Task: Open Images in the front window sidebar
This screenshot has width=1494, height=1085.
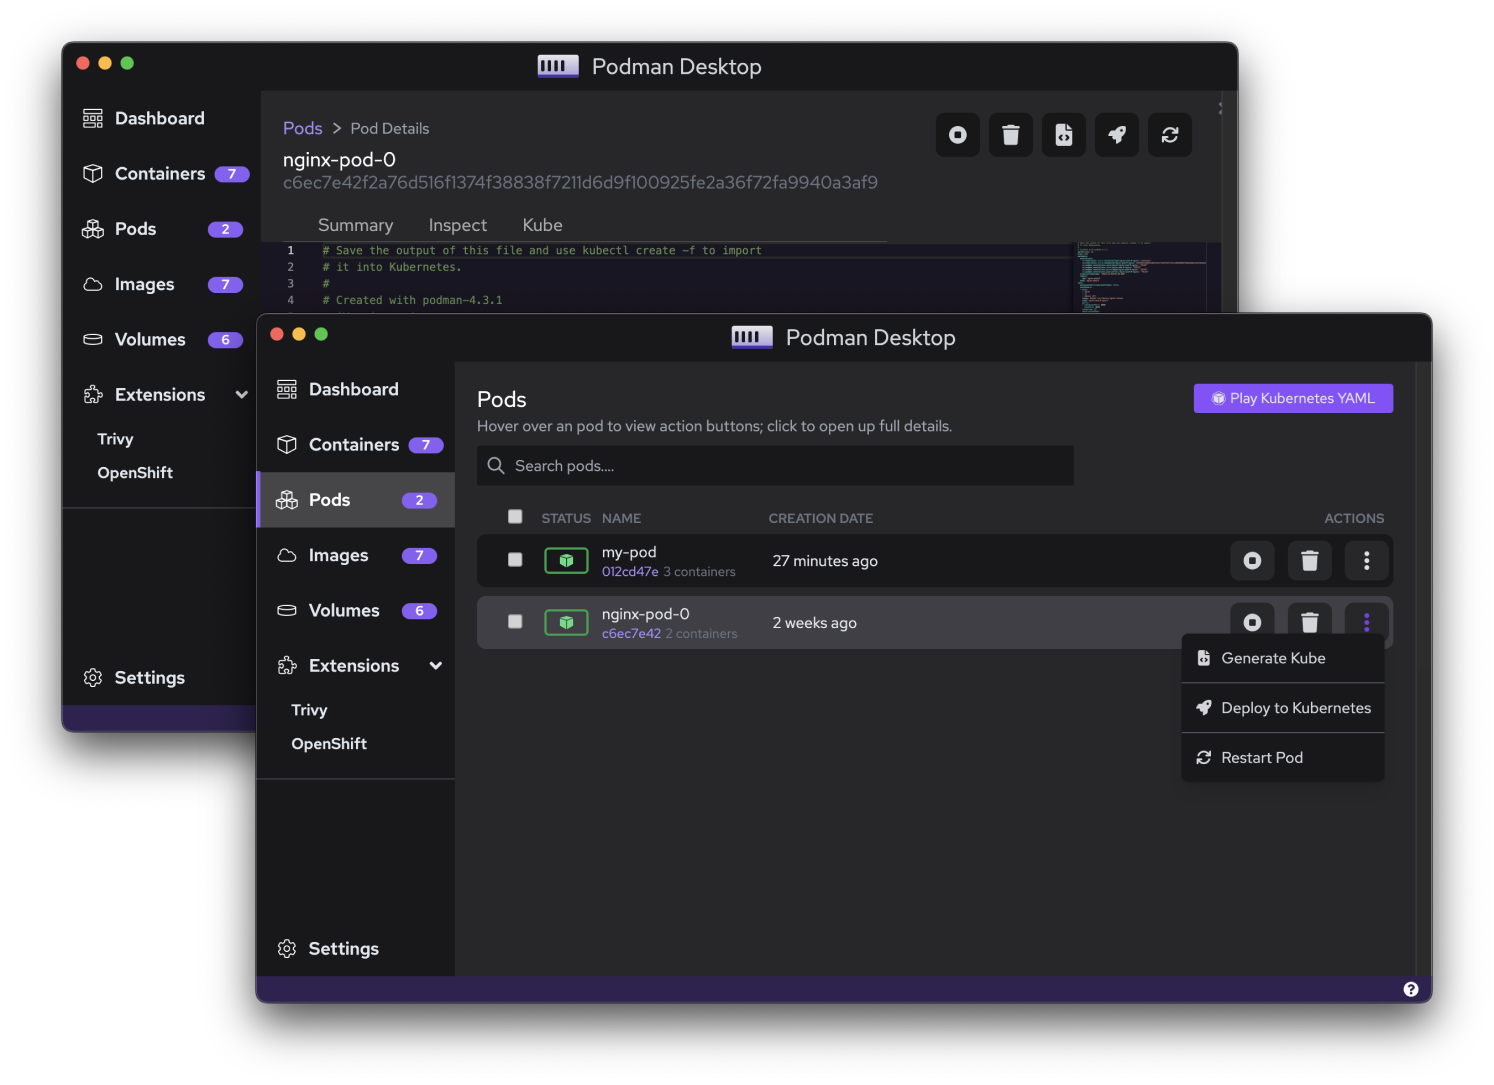Action: pos(356,556)
